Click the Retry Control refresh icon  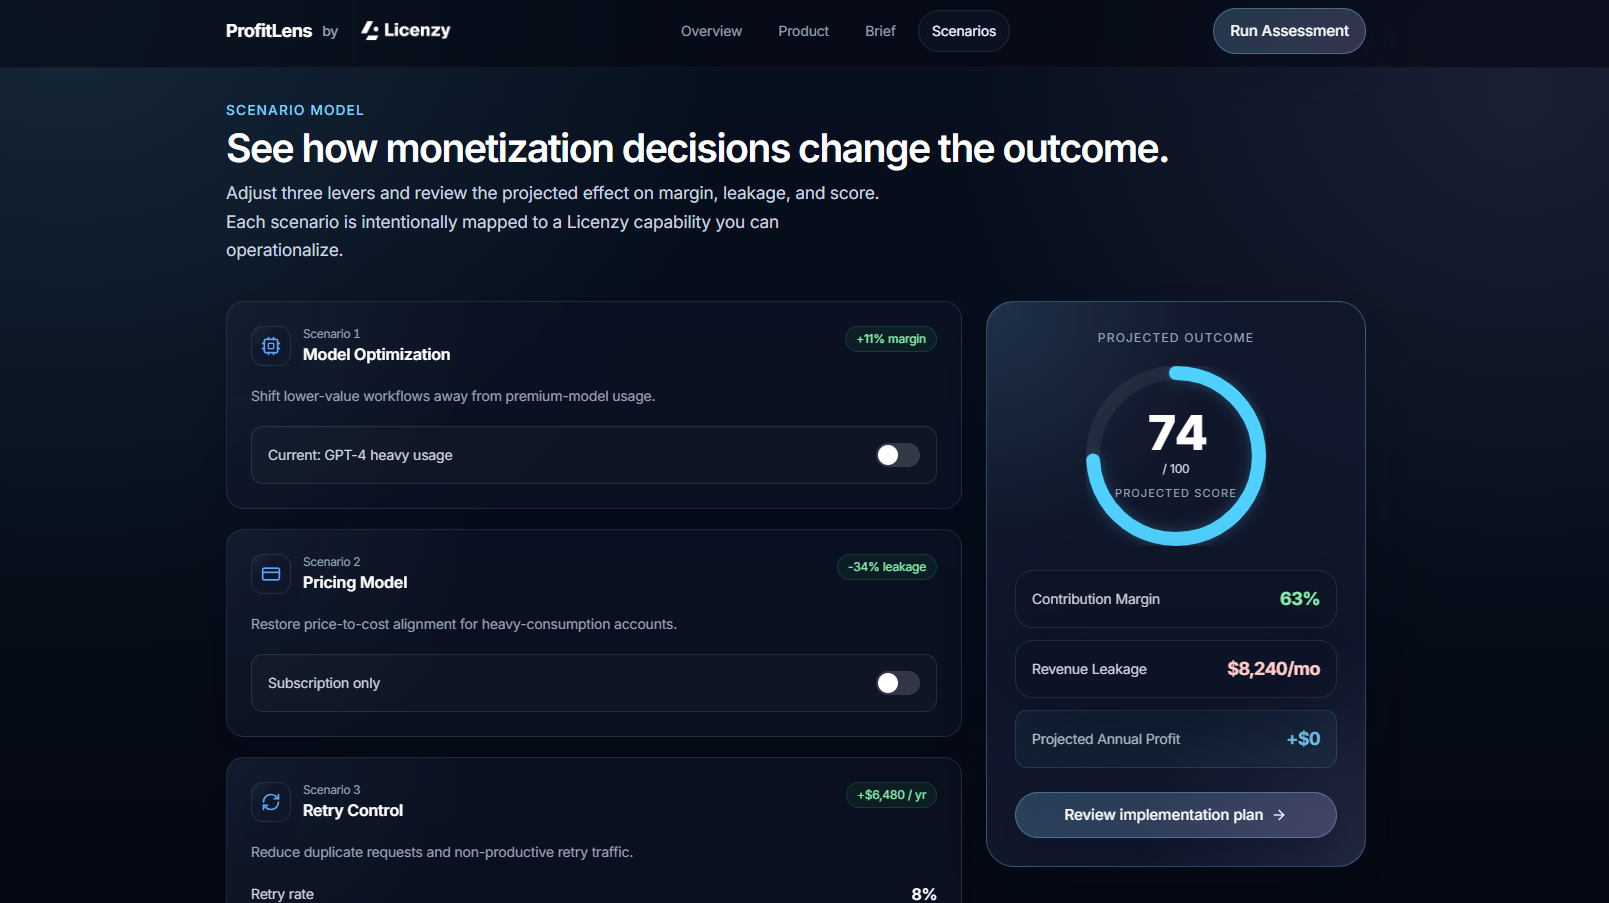(271, 802)
